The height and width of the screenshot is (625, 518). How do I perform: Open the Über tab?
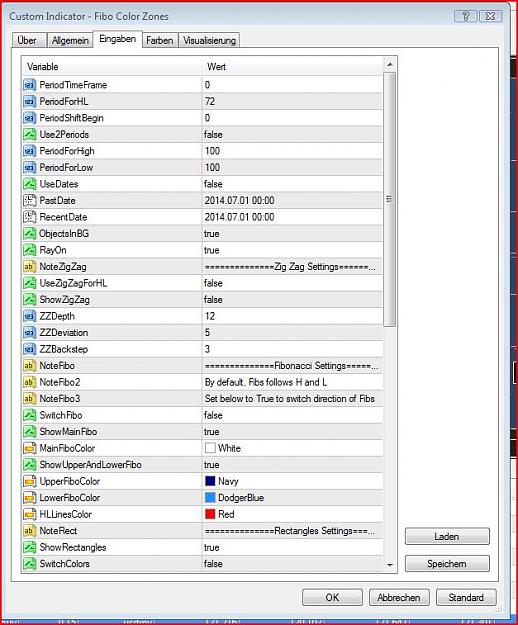click(27, 41)
